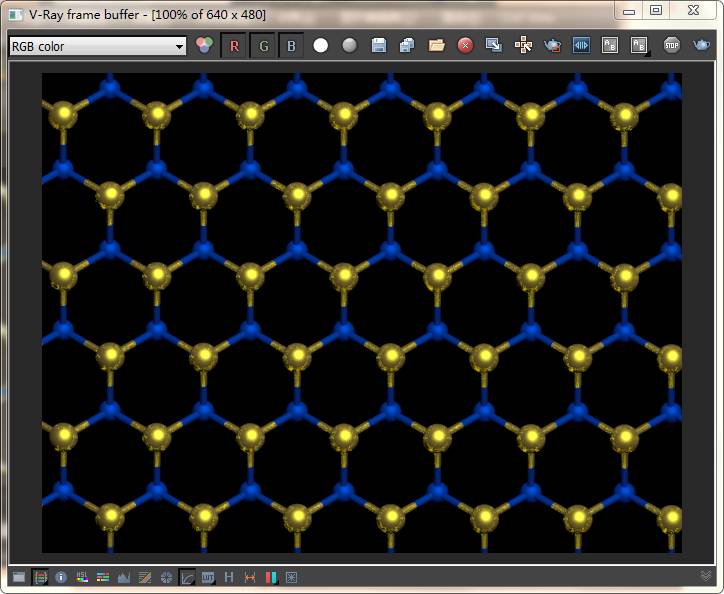Click the track mouse while rendering icon

tap(523, 46)
